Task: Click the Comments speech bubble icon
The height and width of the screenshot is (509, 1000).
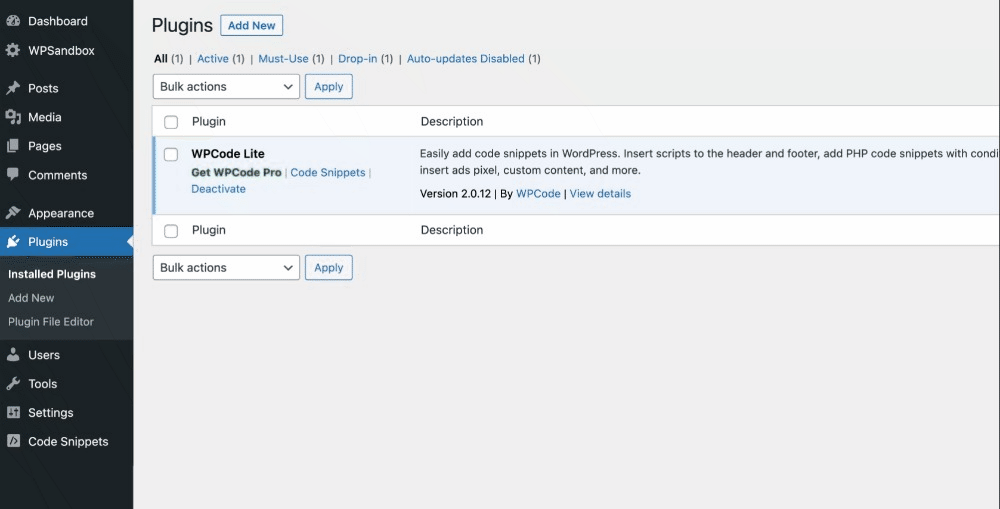Action: [x=13, y=175]
